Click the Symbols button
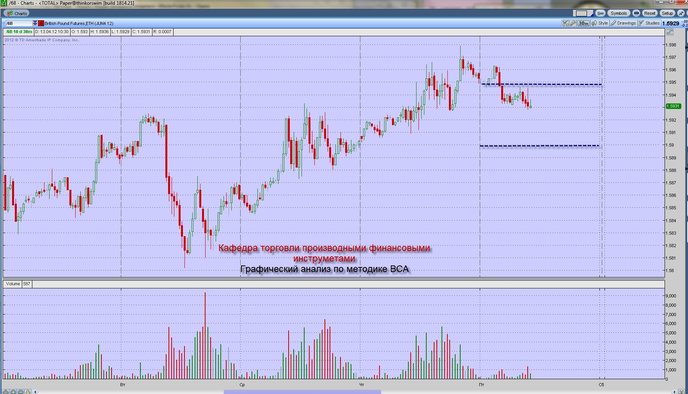688x394 pixels. point(619,13)
